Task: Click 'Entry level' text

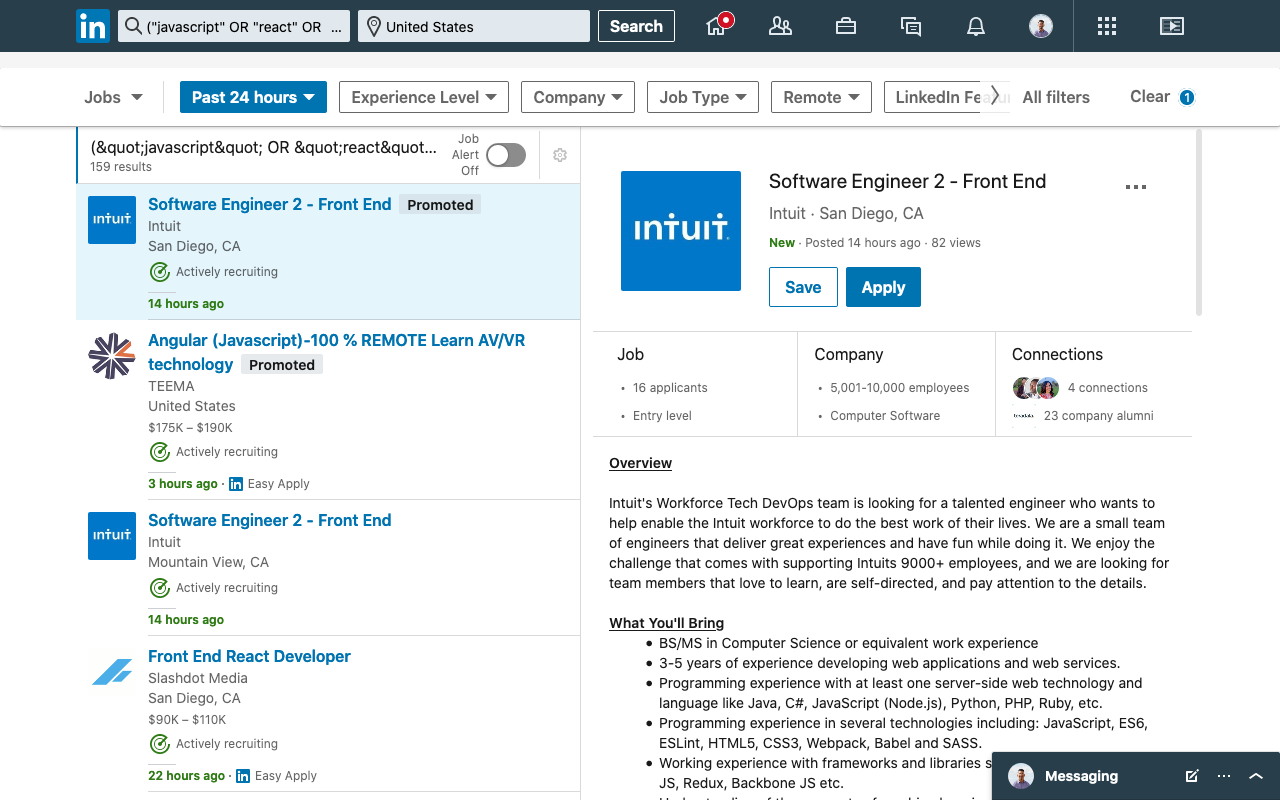Action: [662, 416]
